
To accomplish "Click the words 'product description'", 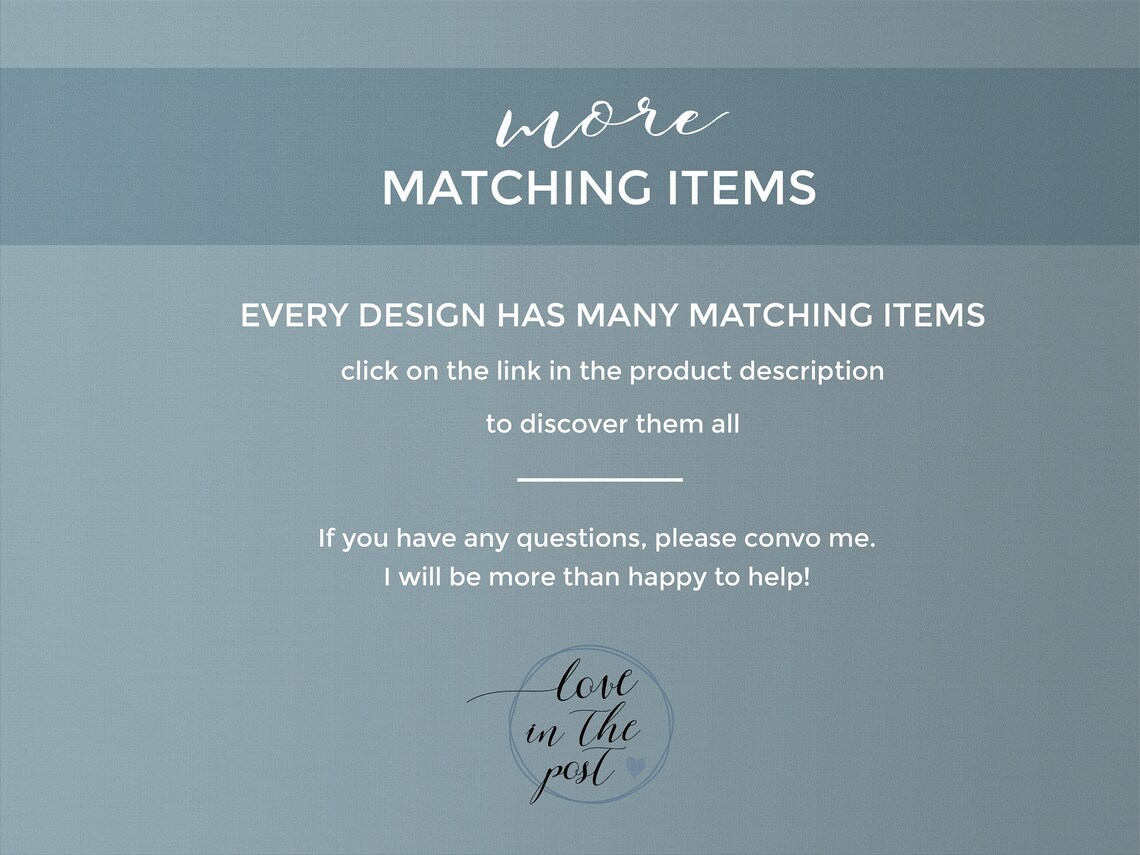I will (x=756, y=372).
